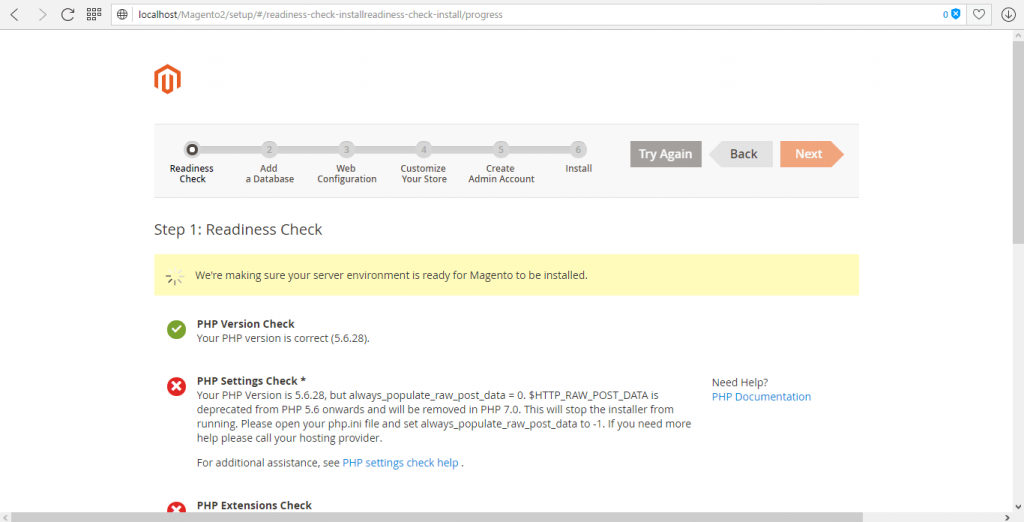Click the scroll right arrow

click(x=1007, y=517)
